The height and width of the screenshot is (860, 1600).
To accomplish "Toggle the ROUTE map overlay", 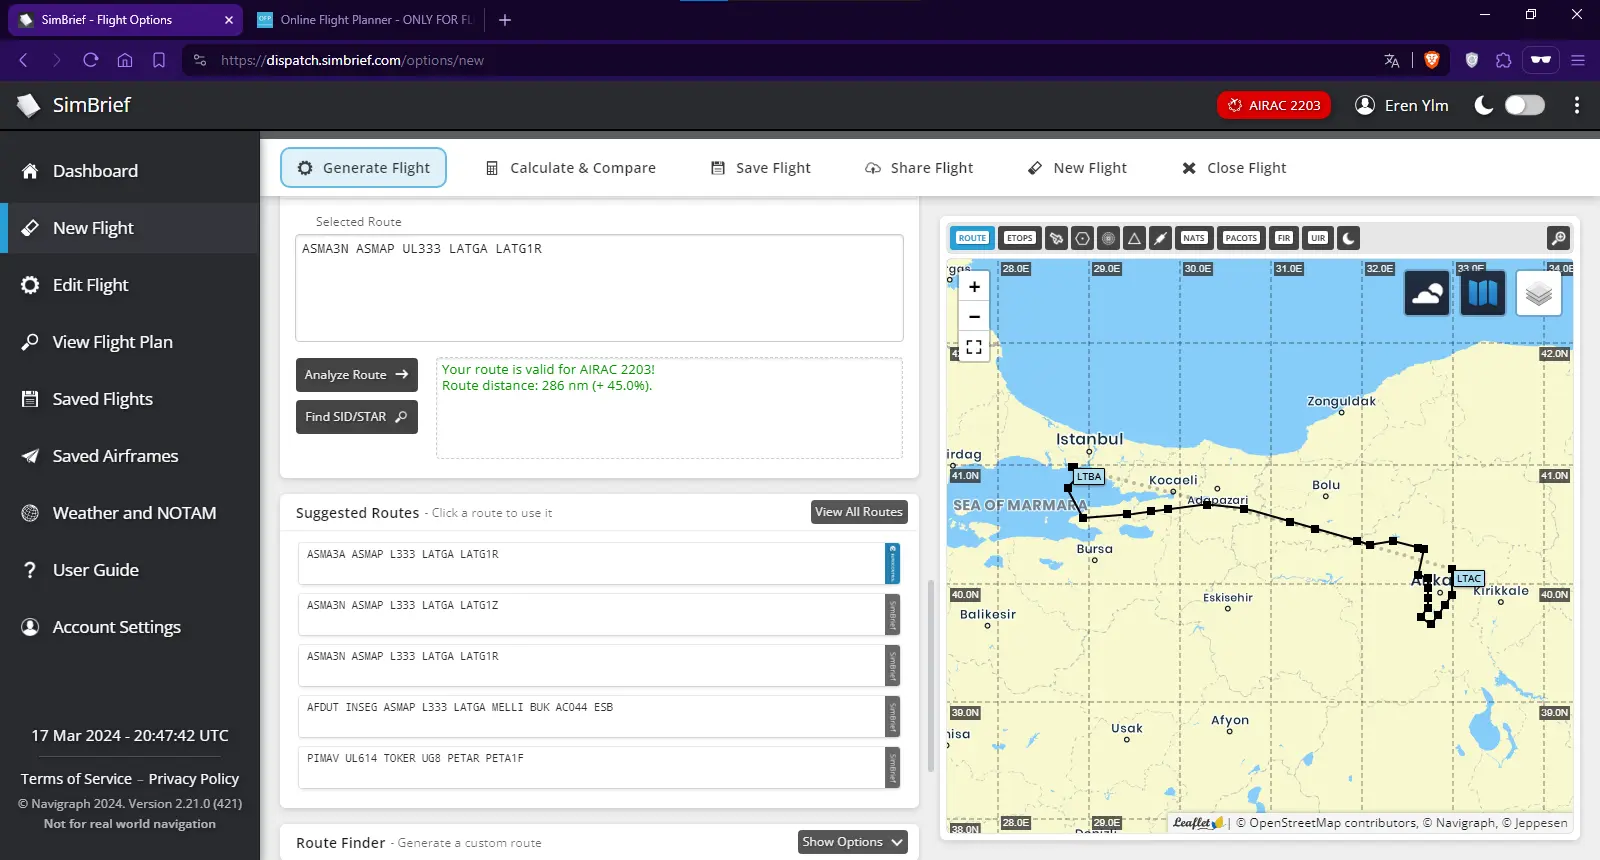I will point(972,238).
